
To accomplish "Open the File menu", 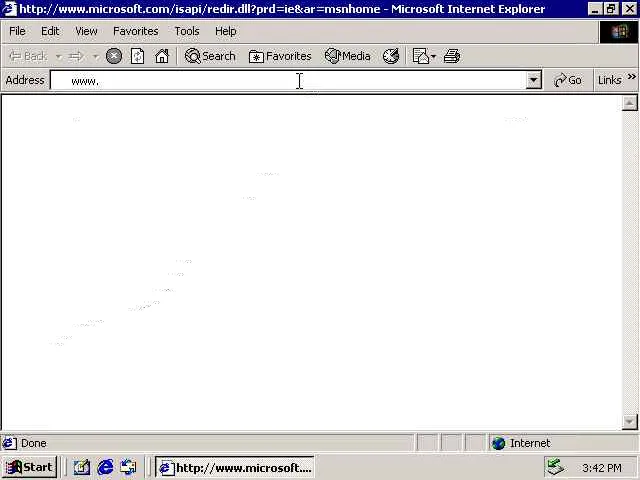I will click(x=17, y=31).
